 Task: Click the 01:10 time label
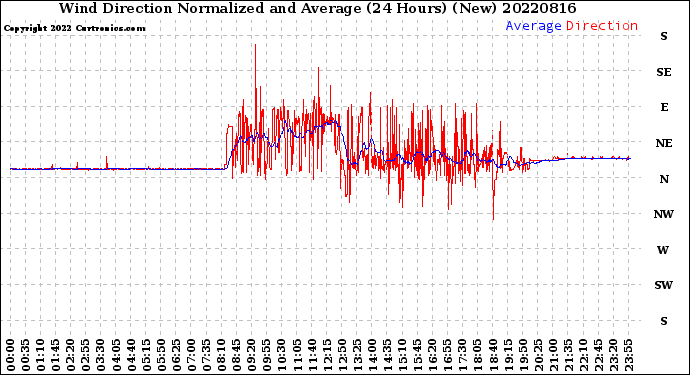click(x=40, y=355)
